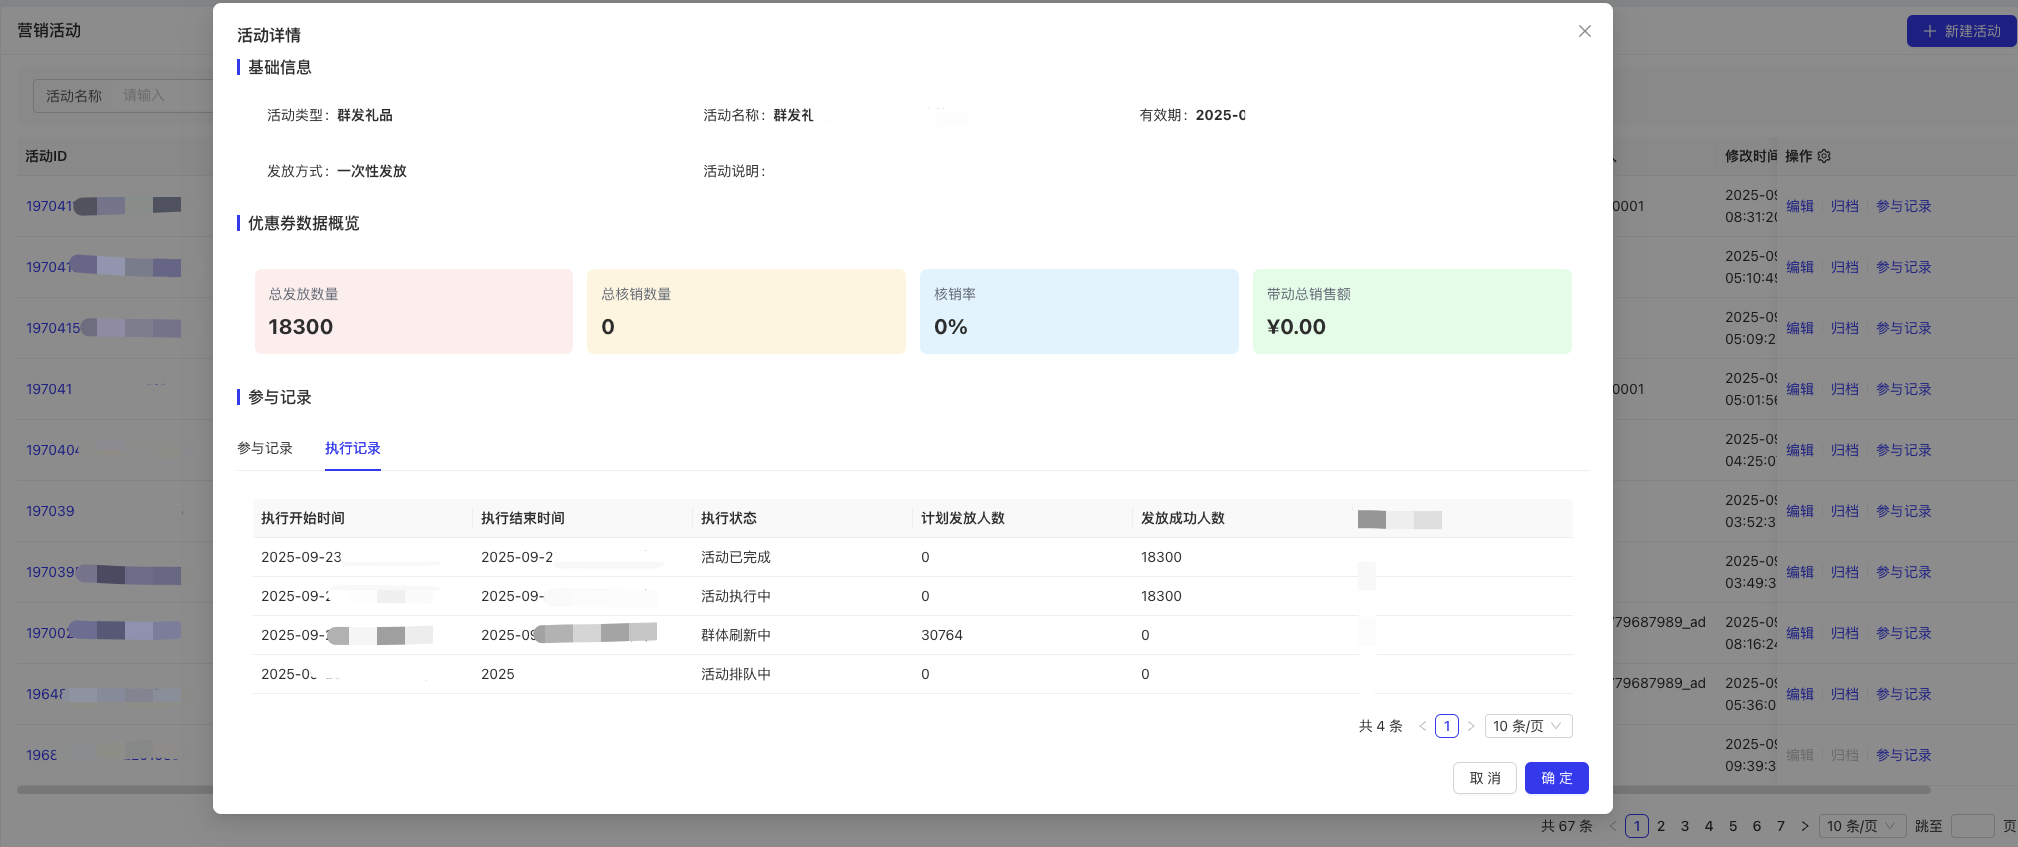2018x847 pixels.
Task: Click the gear icon beside 操作 column header
Action: pos(1824,156)
